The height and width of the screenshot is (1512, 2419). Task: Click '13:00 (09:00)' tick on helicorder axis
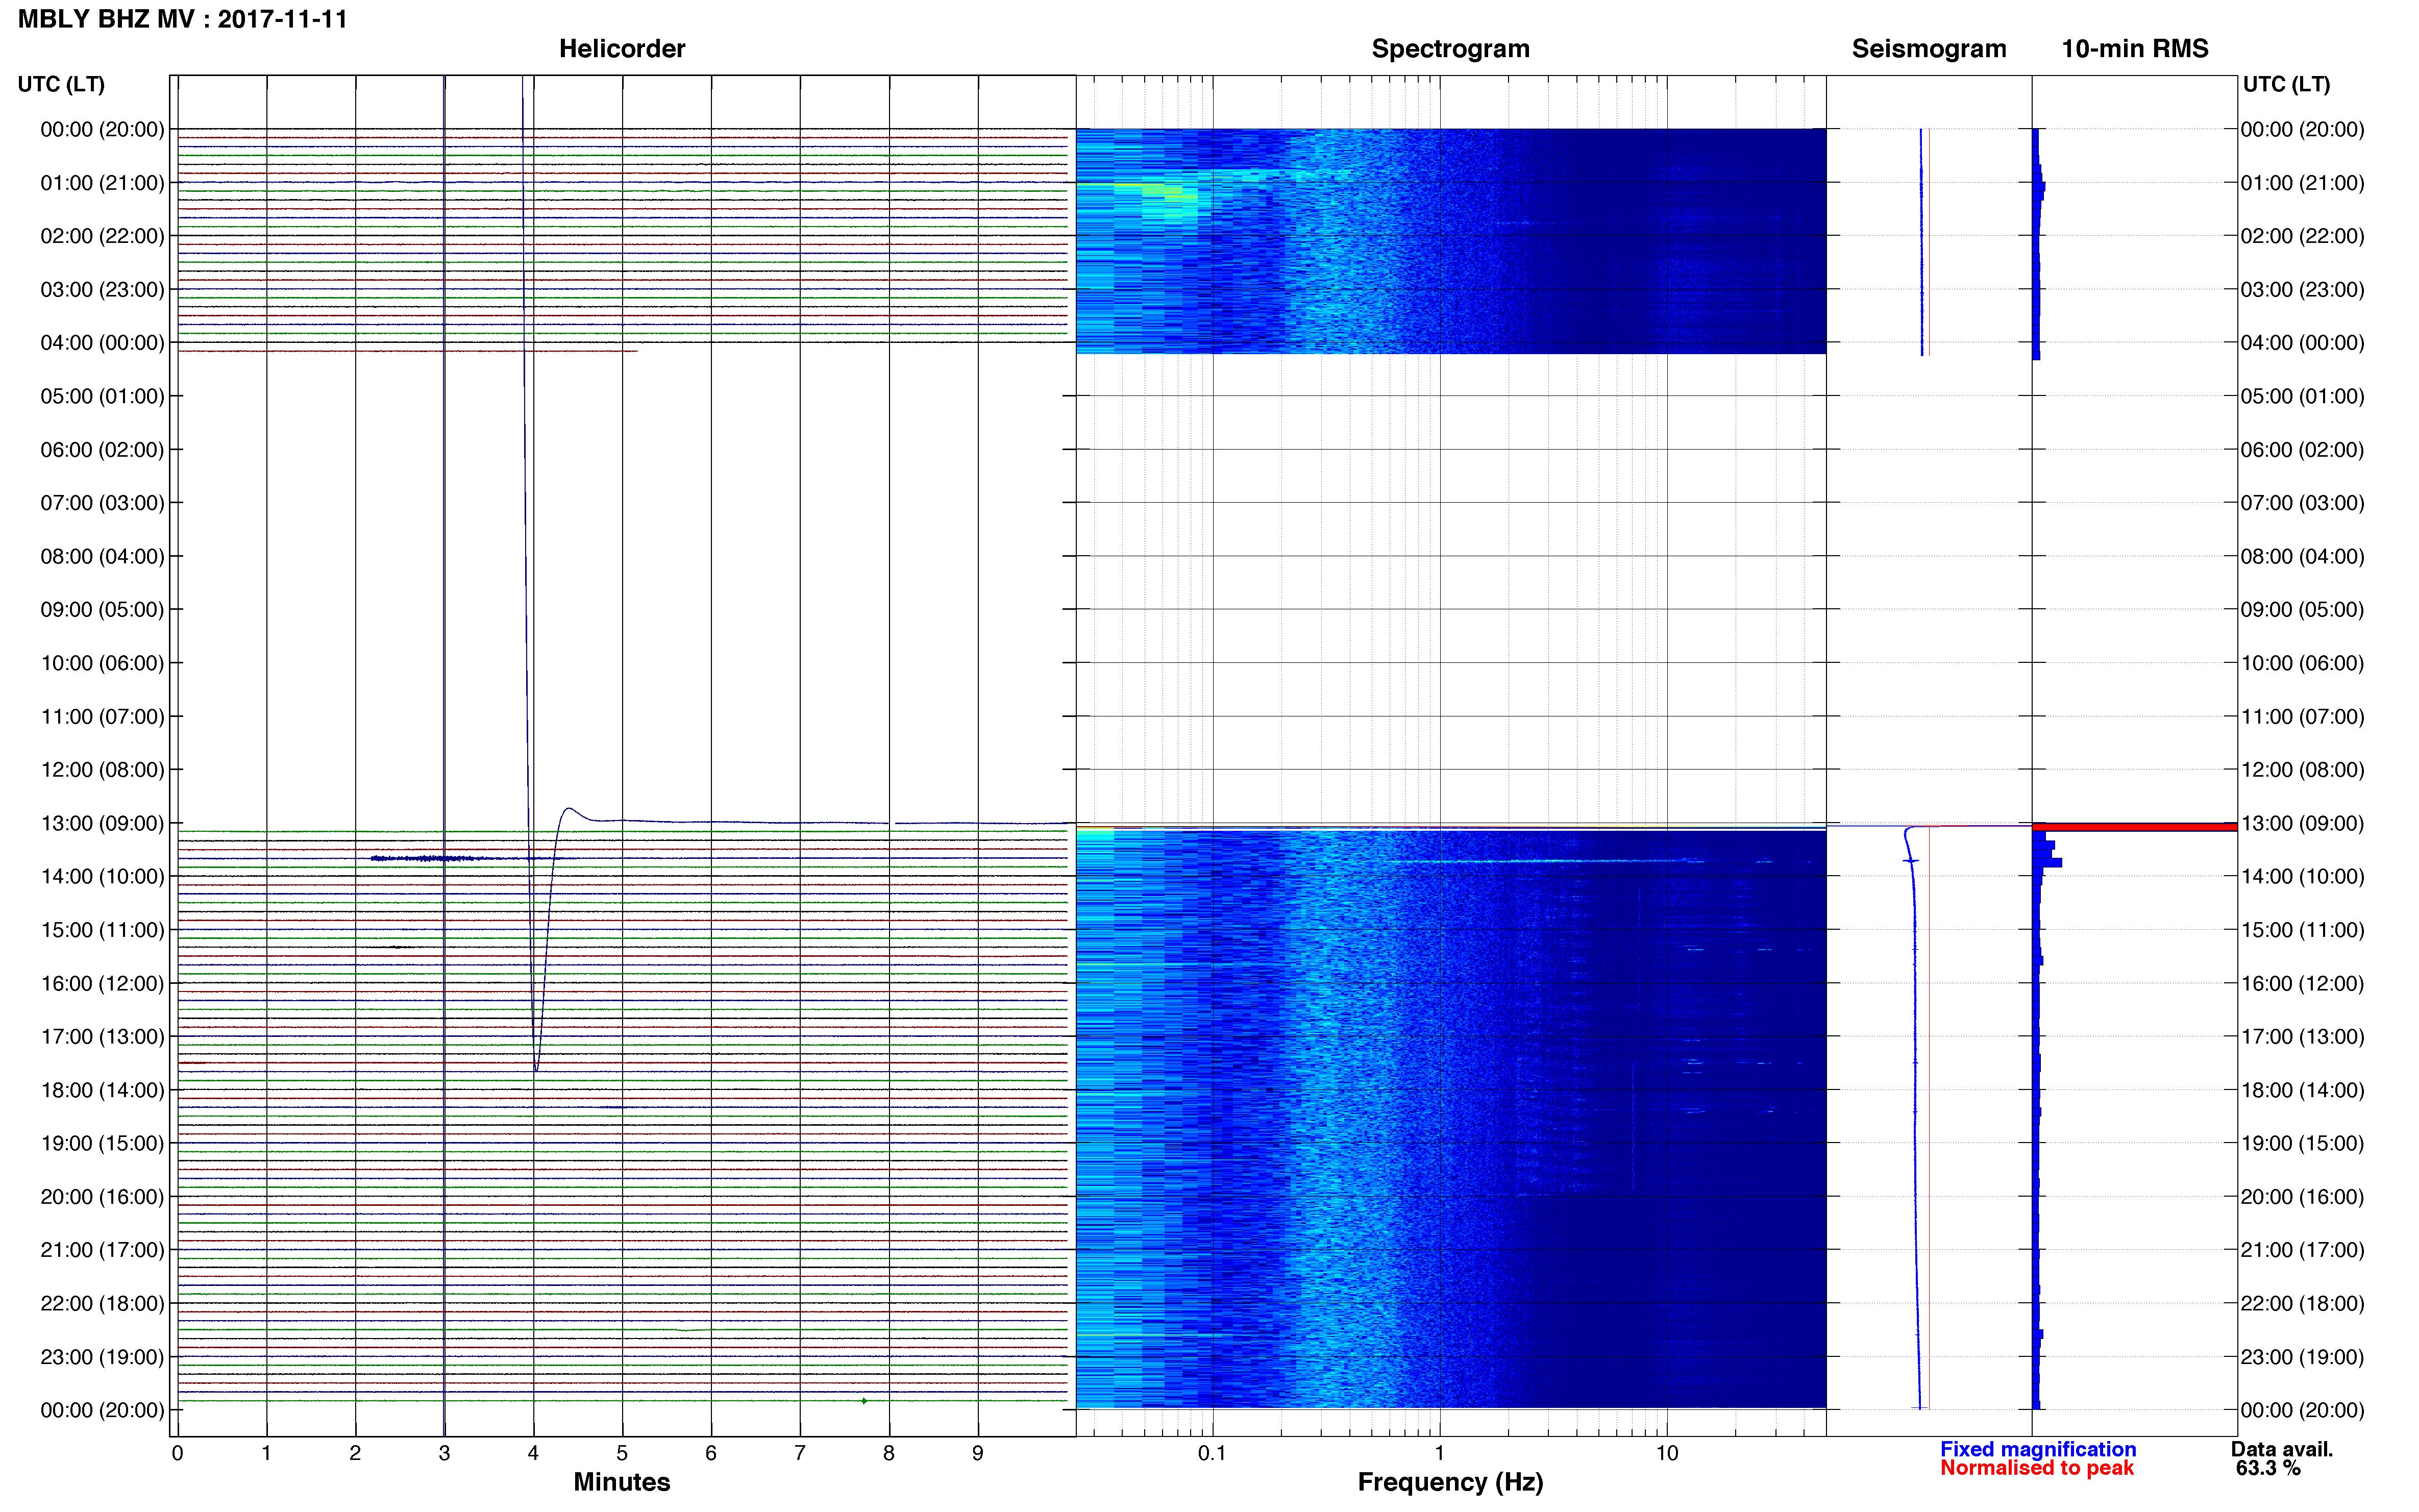[102, 823]
